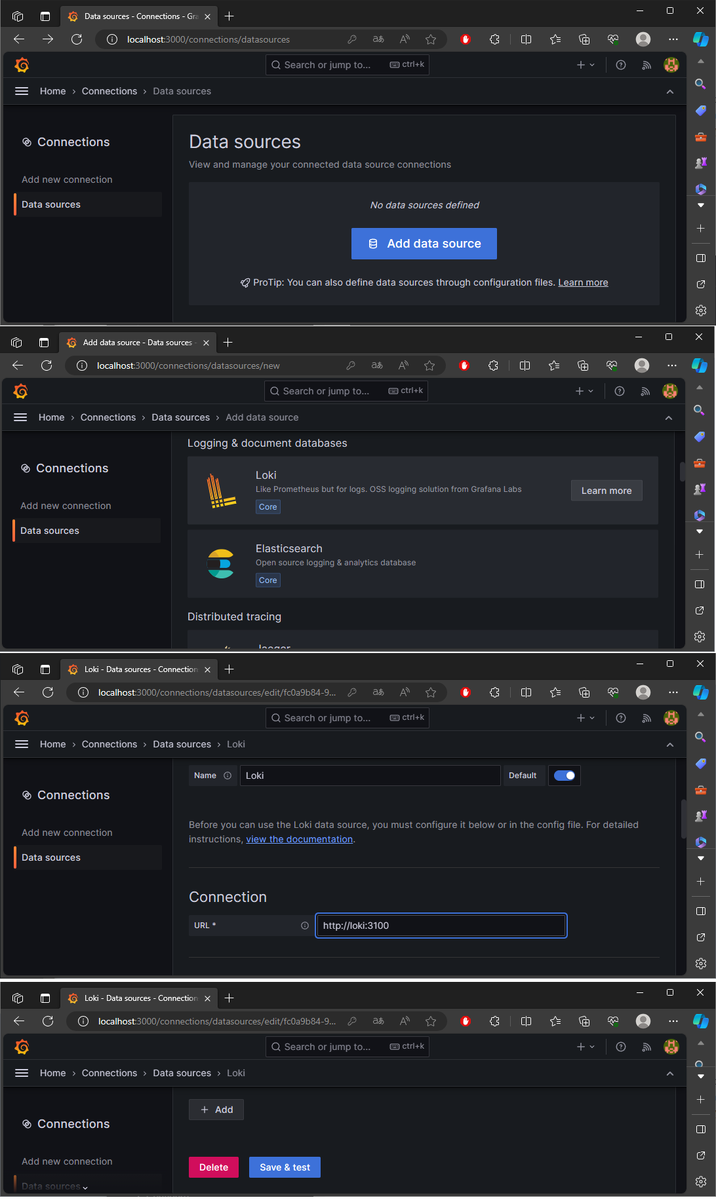Click Loki logo in Add data source list
716x1200 pixels.
(x=221, y=491)
